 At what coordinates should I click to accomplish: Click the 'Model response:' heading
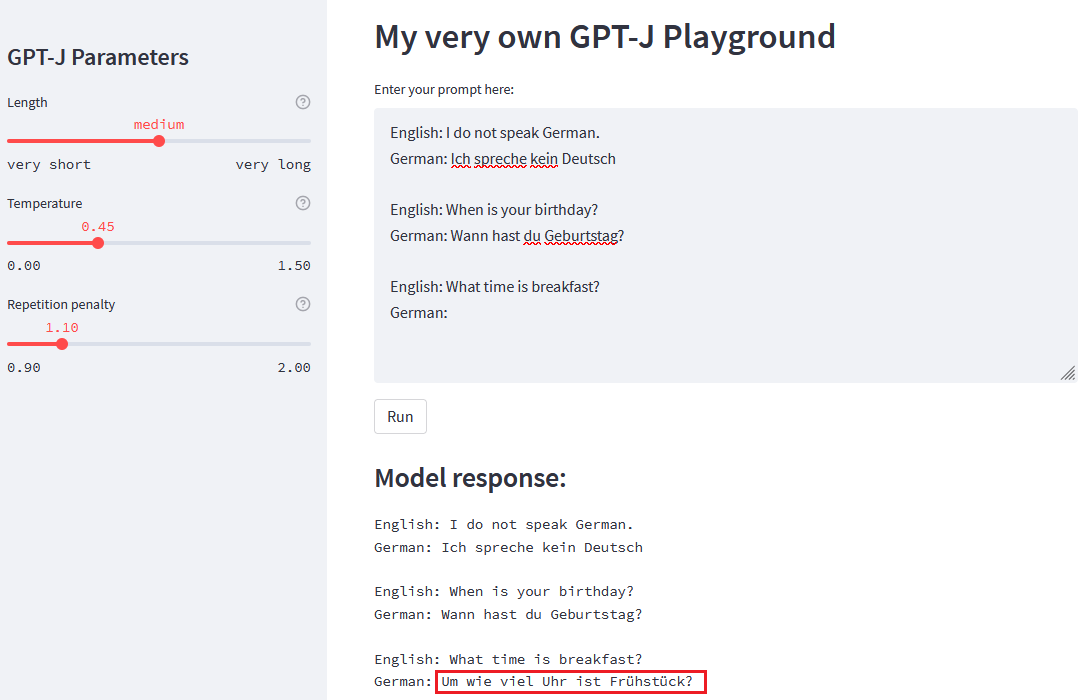click(x=470, y=478)
